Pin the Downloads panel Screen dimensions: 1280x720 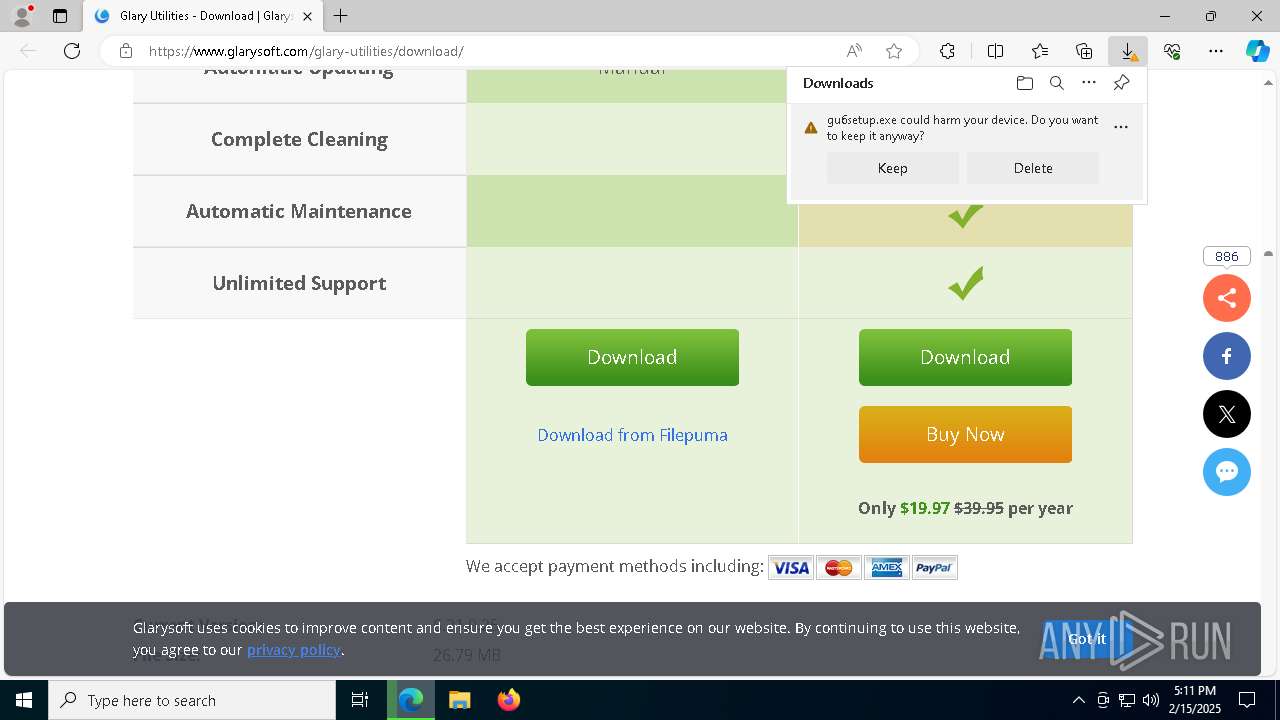click(1121, 83)
